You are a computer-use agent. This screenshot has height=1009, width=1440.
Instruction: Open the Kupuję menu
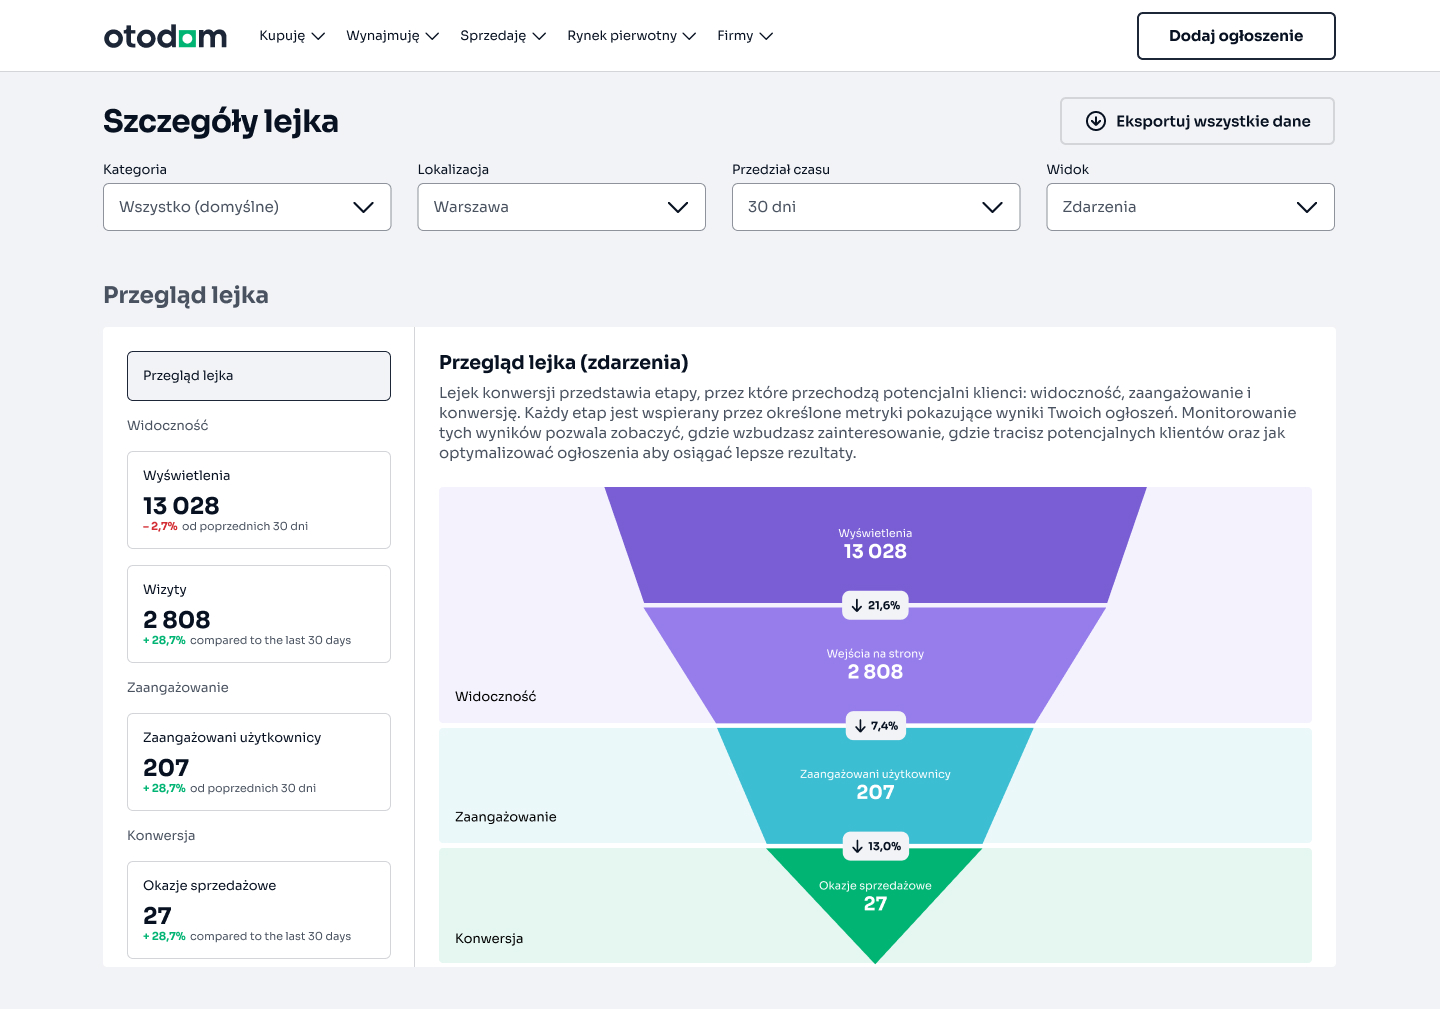[291, 36]
